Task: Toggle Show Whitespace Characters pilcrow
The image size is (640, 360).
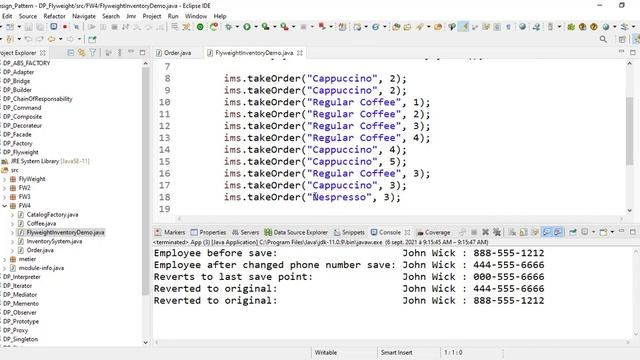Action: pos(509,27)
